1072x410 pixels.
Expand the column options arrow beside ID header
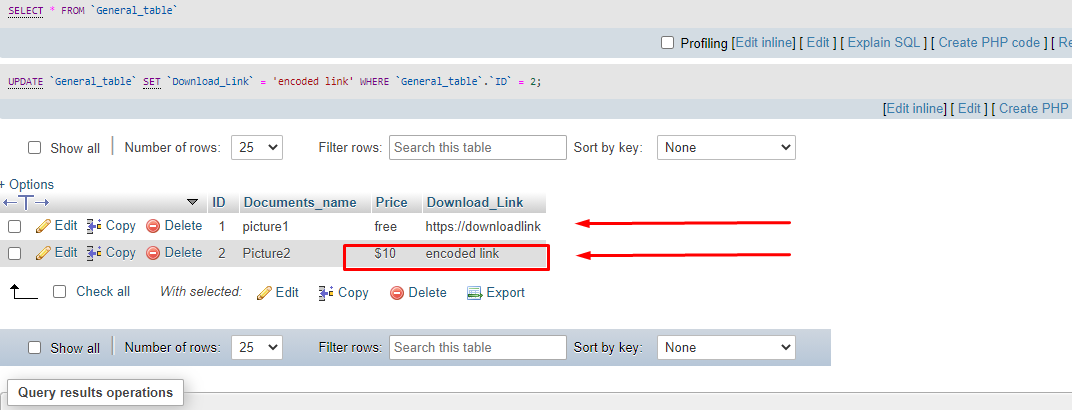[192, 202]
